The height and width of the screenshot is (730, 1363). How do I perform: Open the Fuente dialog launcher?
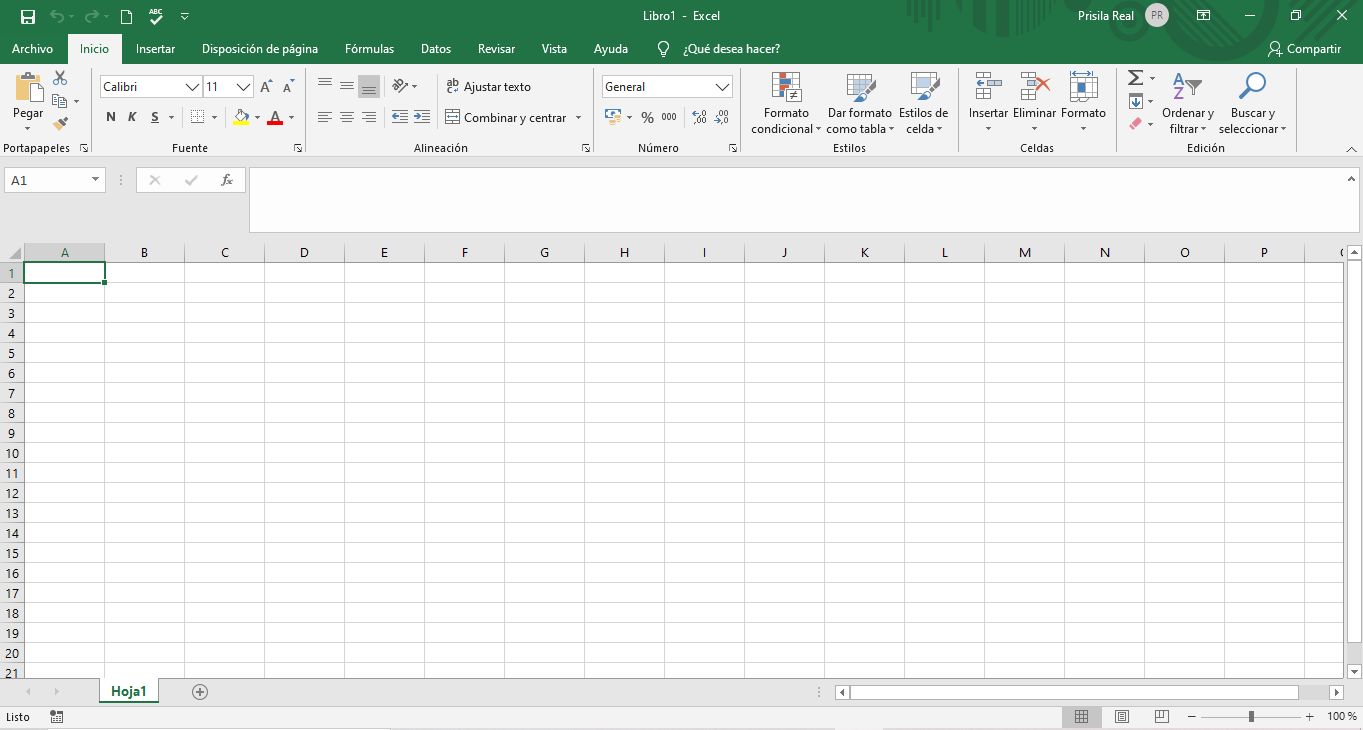click(x=297, y=147)
